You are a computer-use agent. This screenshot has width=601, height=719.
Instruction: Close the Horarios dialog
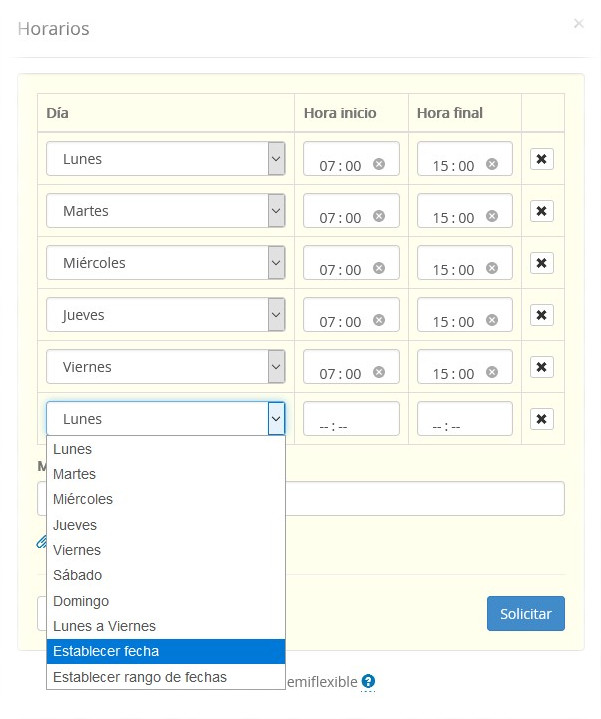point(578,24)
